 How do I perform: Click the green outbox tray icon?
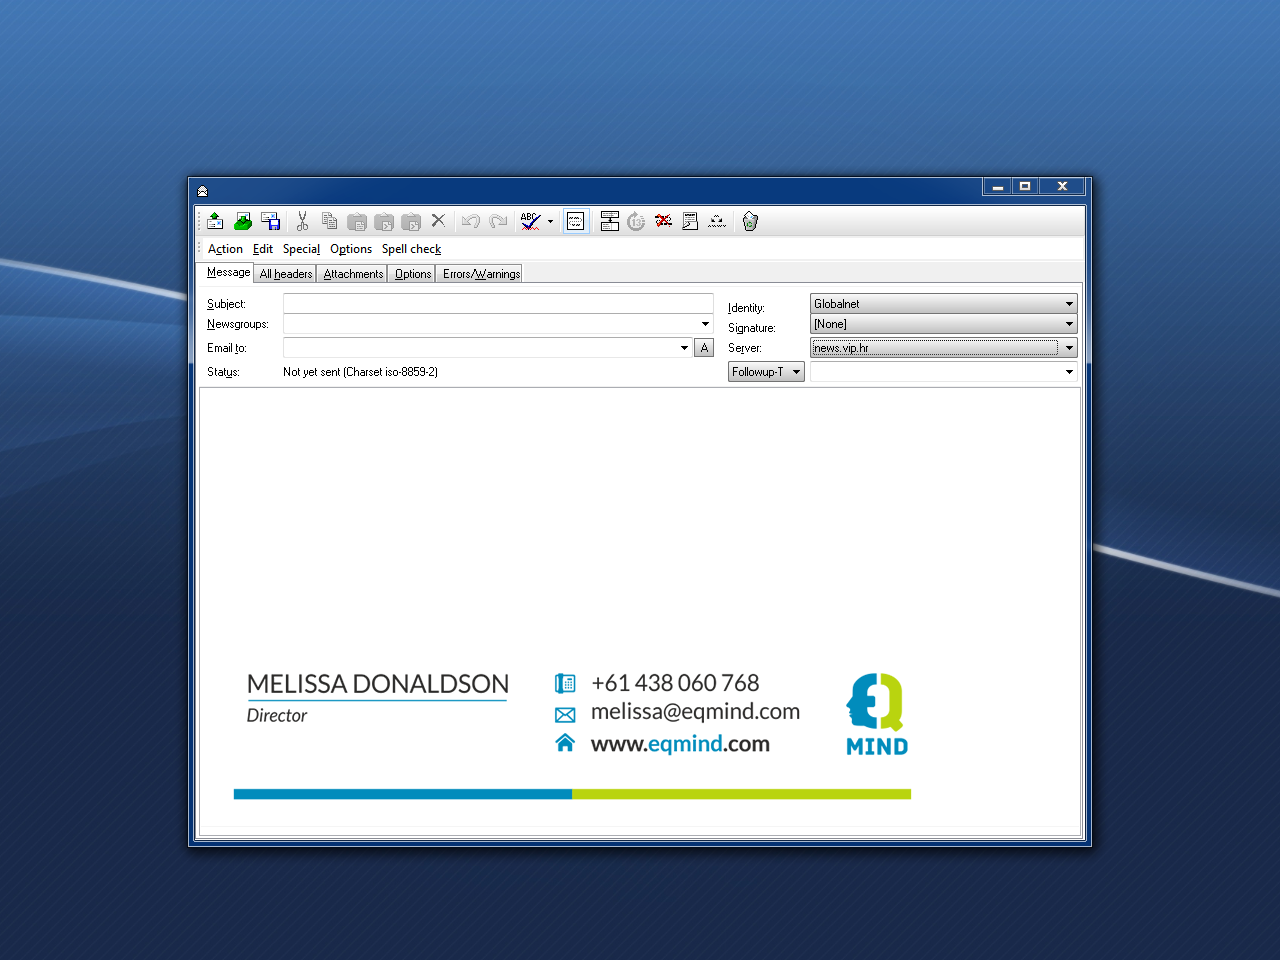(242, 221)
